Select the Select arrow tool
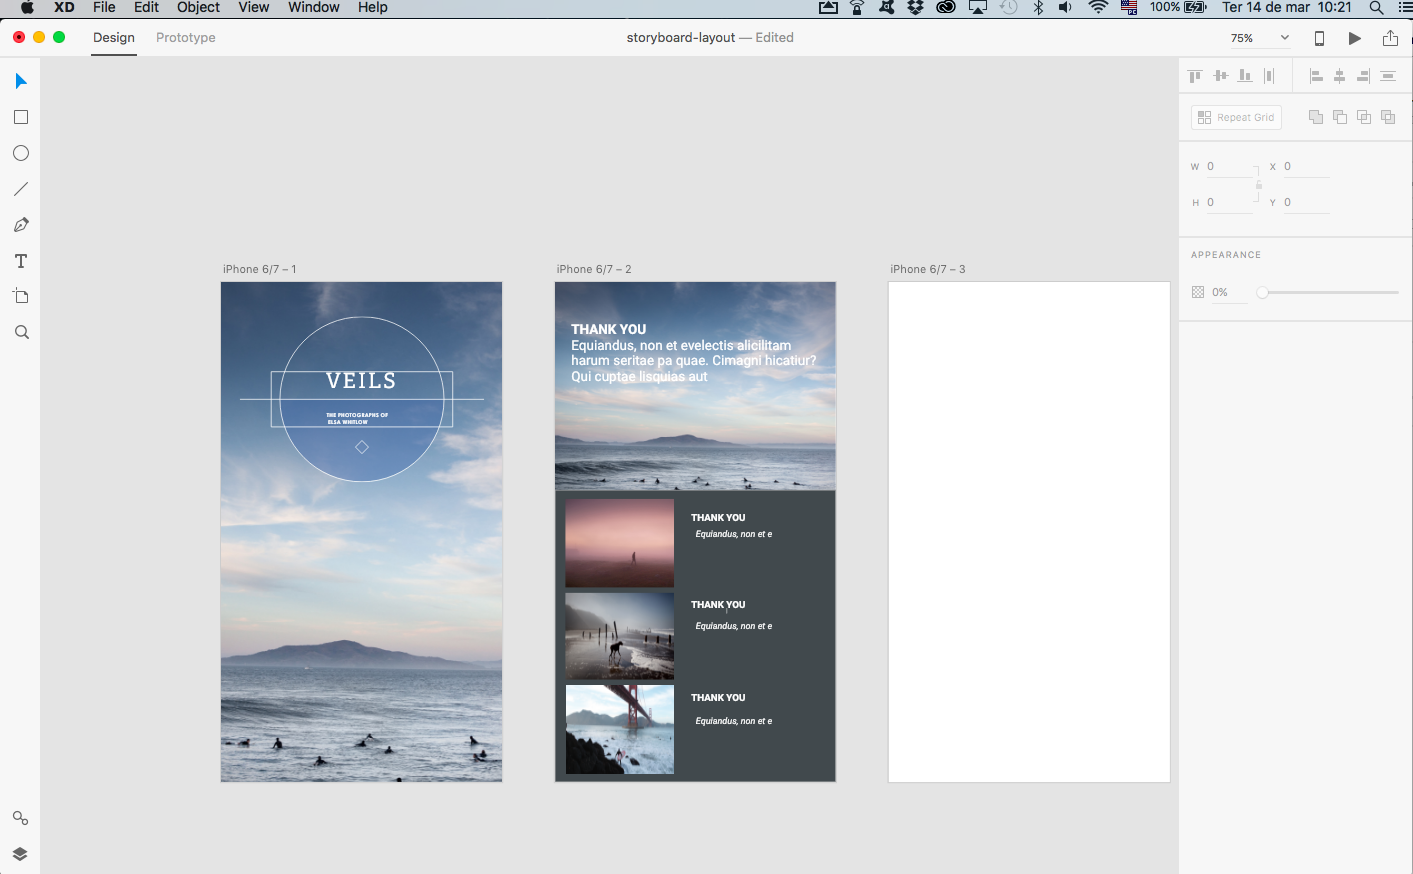1413x874 pixels. 21,81
